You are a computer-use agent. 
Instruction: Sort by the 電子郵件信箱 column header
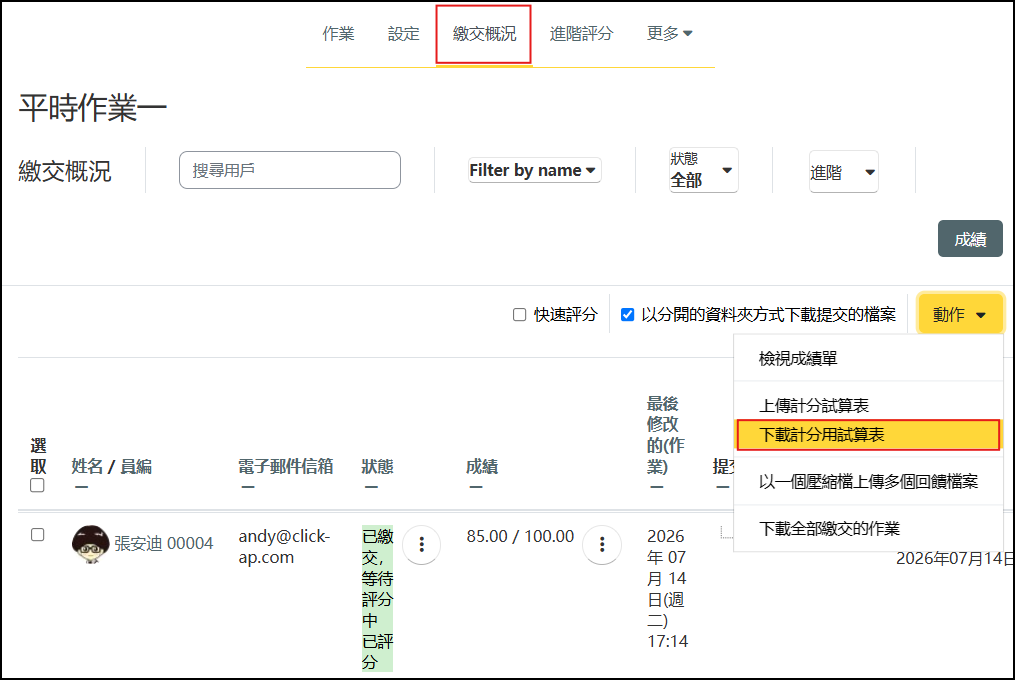point(285,466)
